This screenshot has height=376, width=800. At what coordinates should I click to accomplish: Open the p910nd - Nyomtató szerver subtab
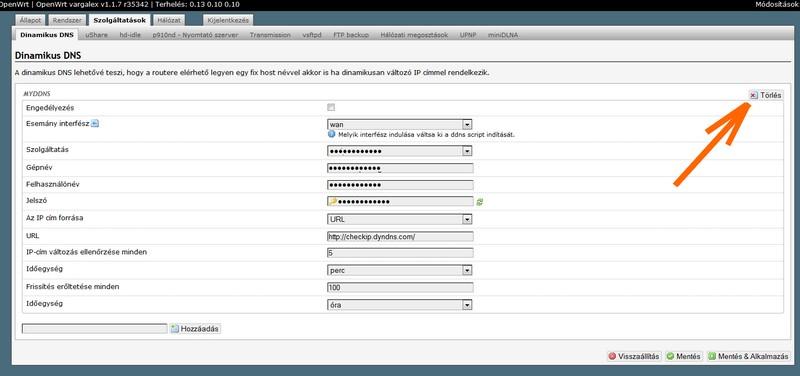point(195,35)
